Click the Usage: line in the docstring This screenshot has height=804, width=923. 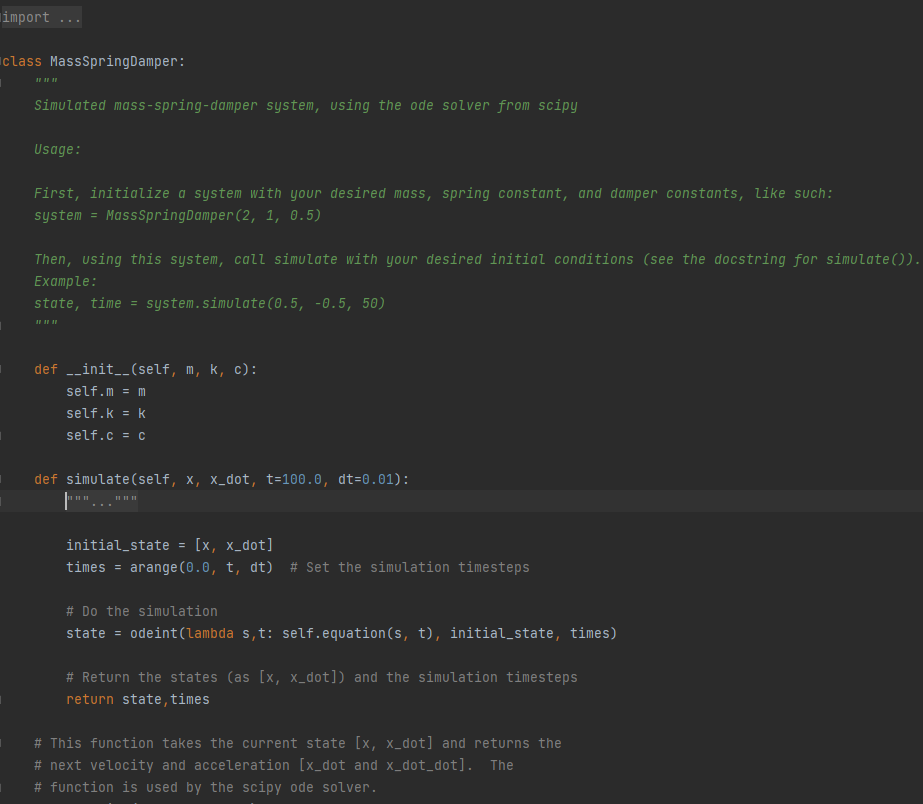point(56,149)
